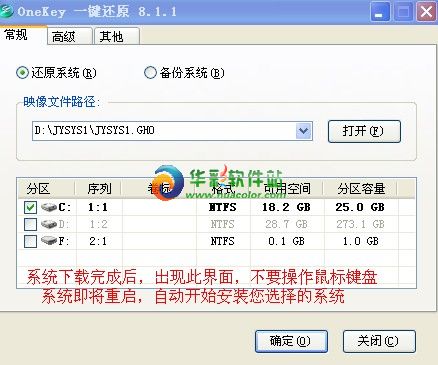The height and width of the screenshot is (365, 438).
Task: Click the 序列 column header
Action: coord(99,189)
